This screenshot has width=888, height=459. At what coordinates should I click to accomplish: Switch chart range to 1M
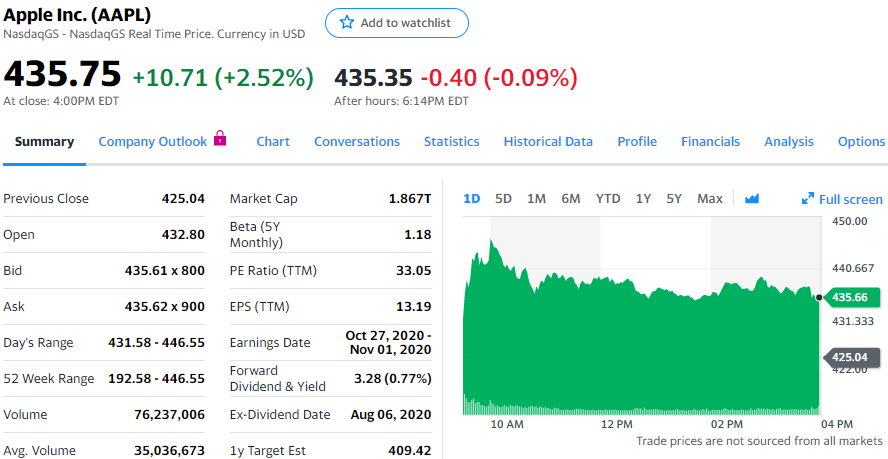[536, 198]
